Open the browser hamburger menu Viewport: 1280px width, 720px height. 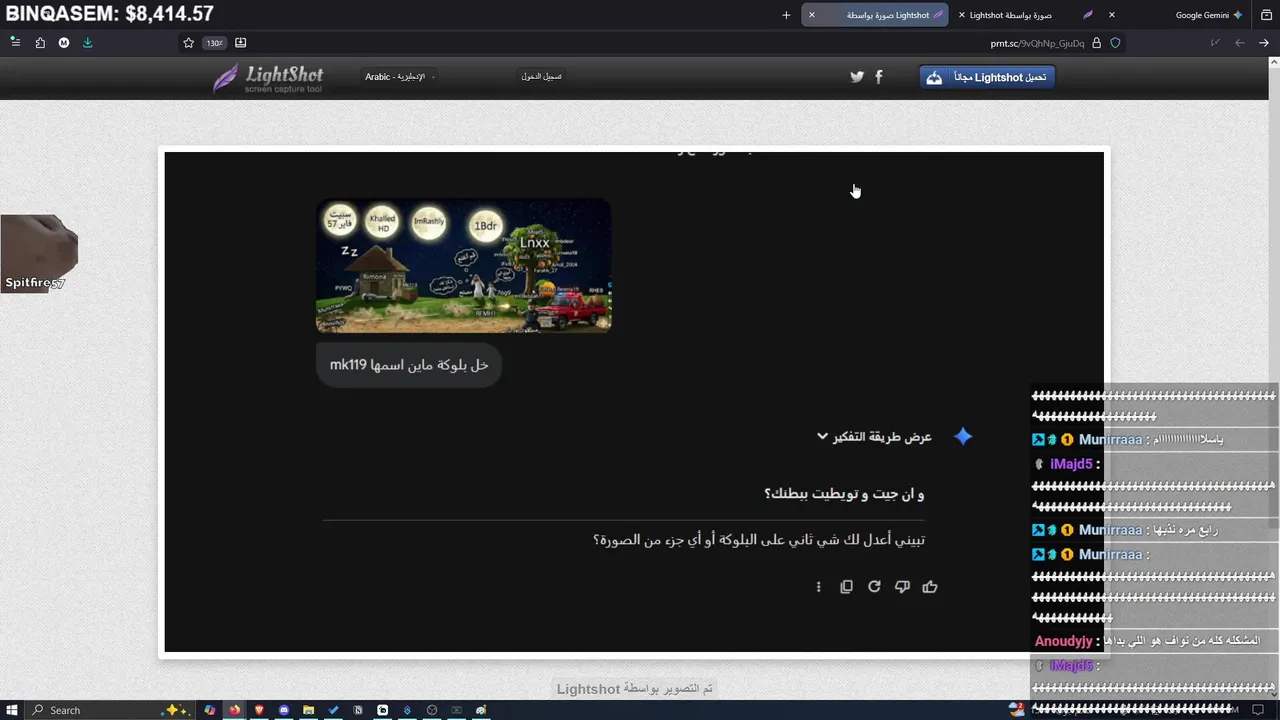point(15,43)
